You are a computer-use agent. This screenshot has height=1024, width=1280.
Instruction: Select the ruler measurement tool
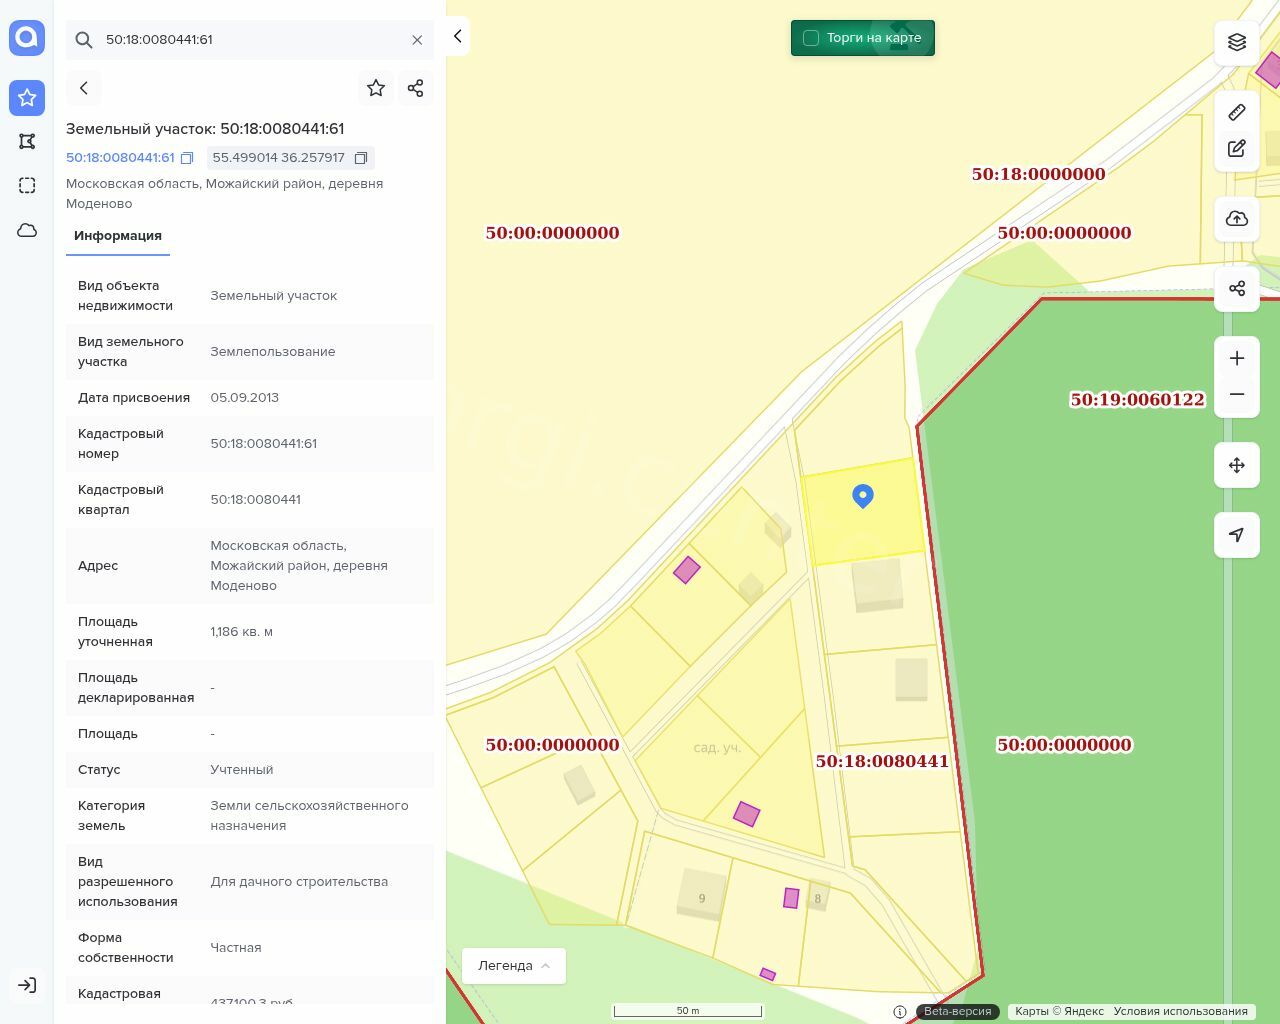[x=1237, y=112]
